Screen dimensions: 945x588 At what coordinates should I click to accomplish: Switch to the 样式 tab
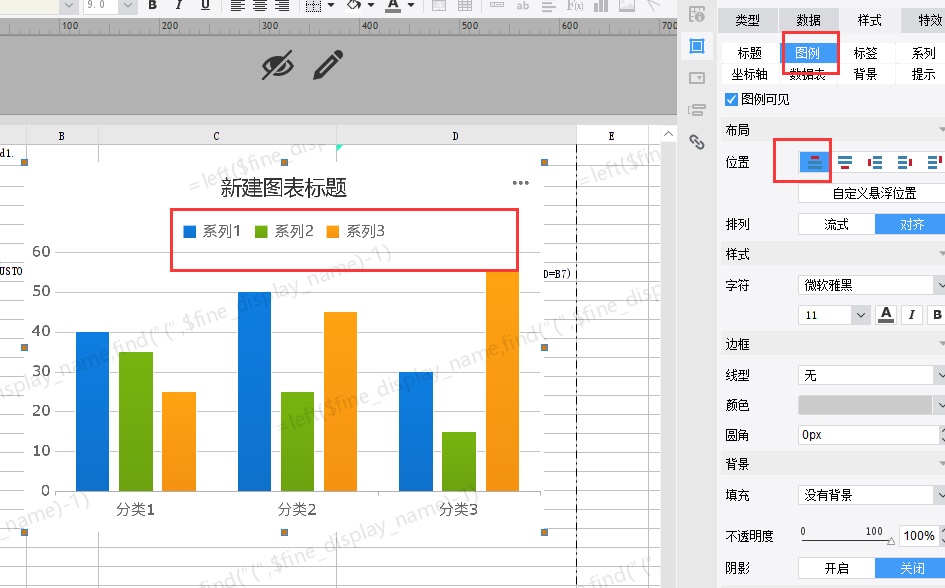tap(869, 20)
